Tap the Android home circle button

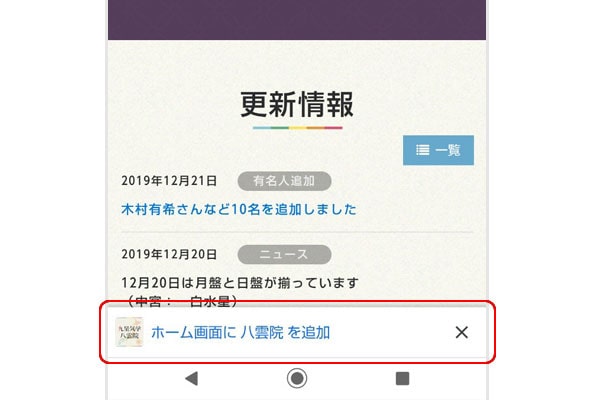[x=297, y=378]
